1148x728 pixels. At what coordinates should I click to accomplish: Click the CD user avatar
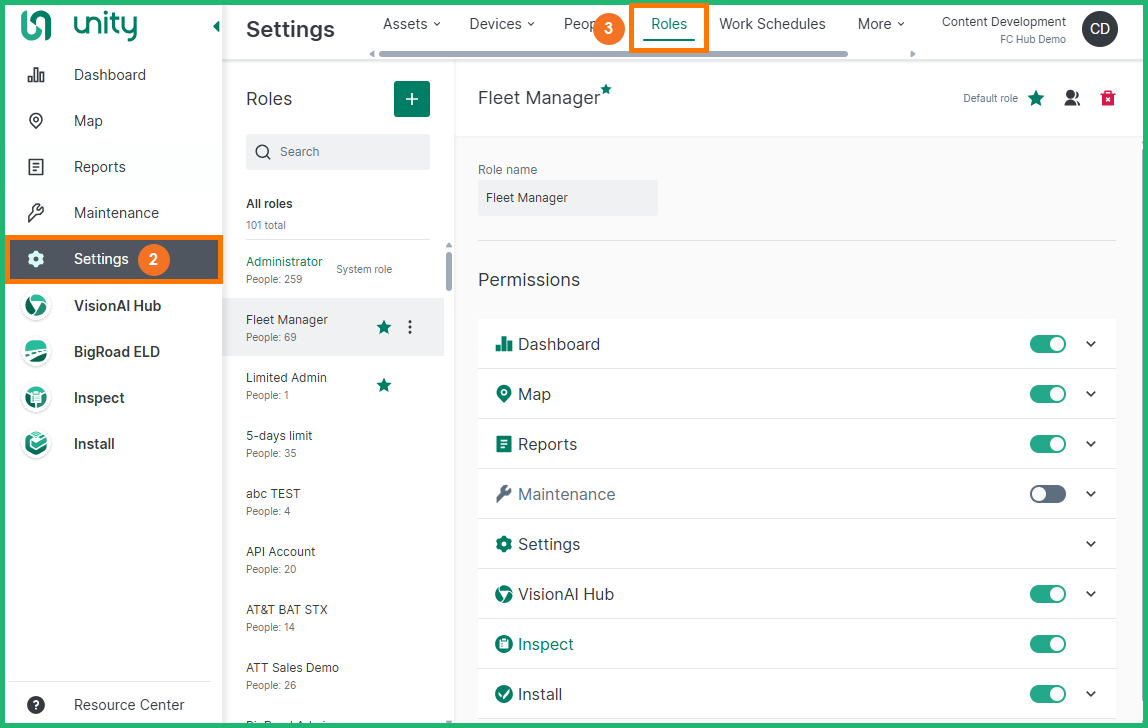point(1099,29)
